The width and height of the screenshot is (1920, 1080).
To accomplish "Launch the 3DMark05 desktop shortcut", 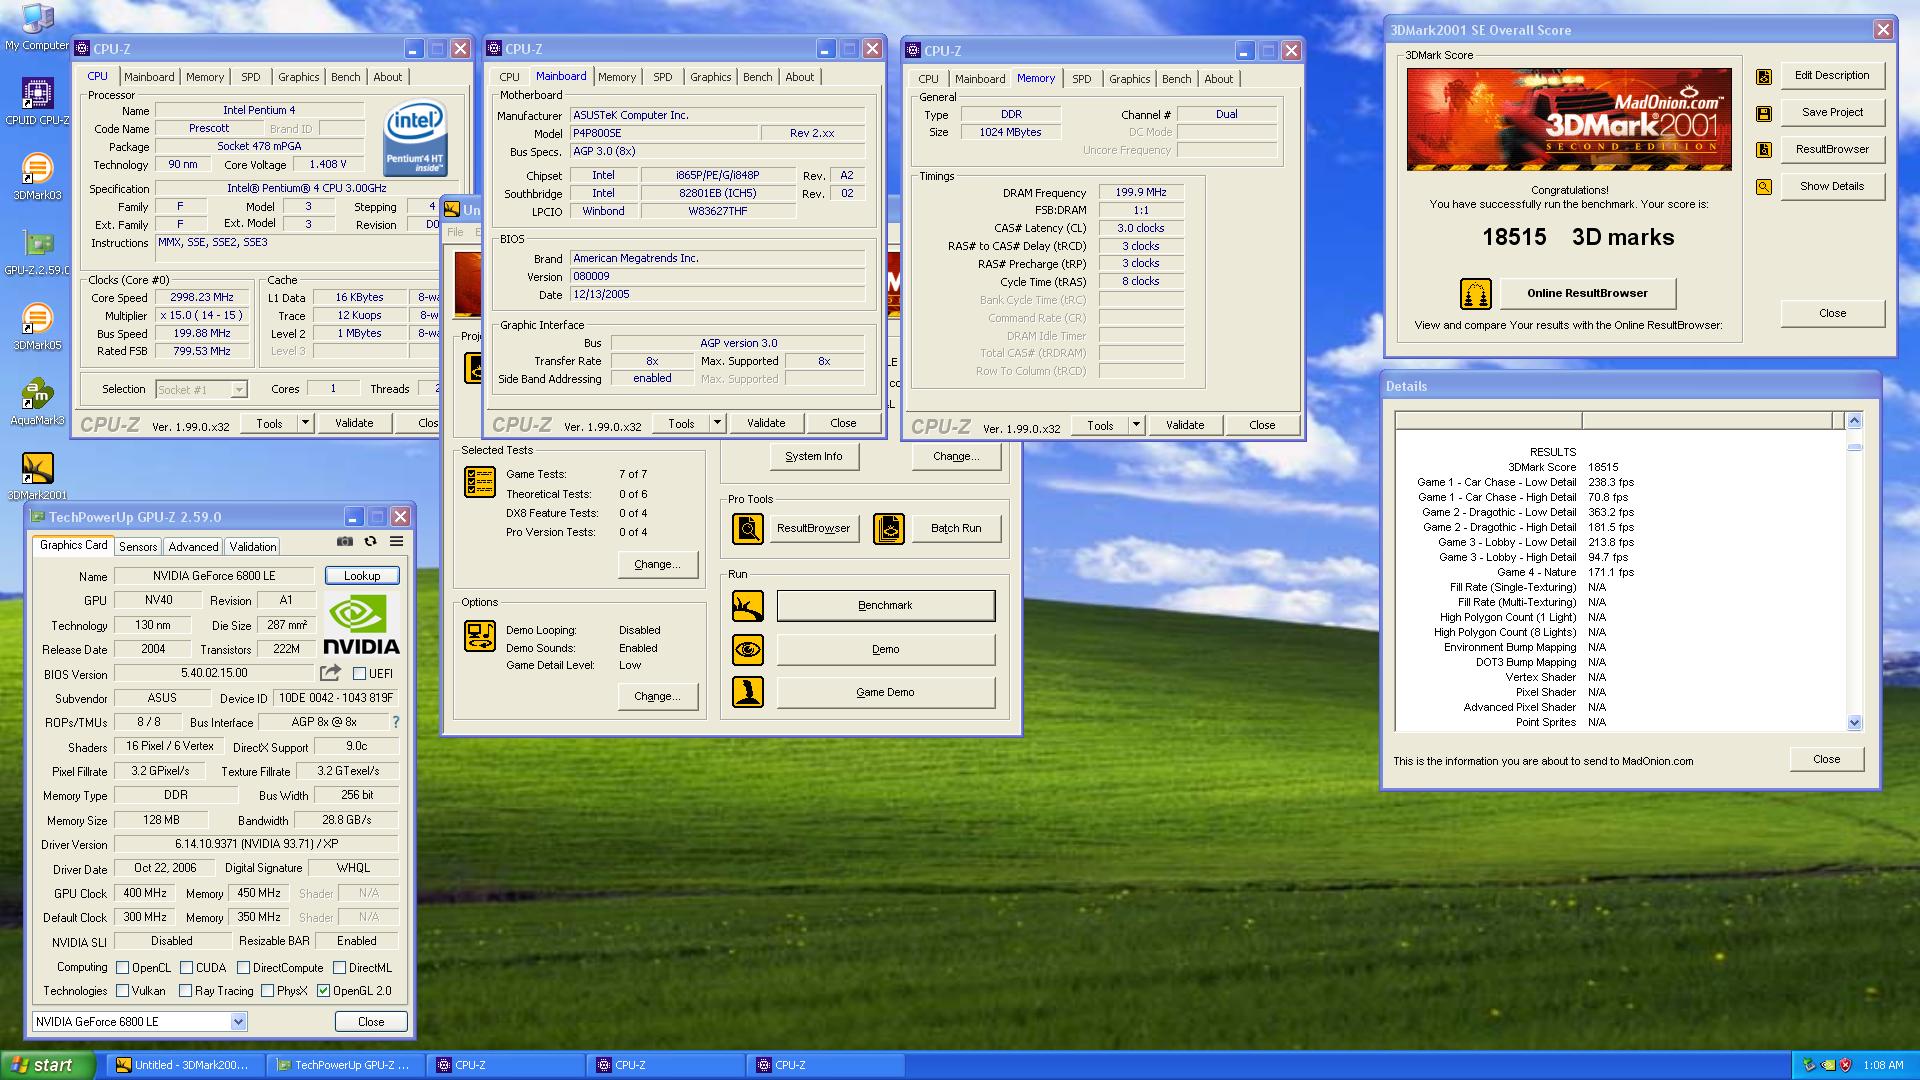I will click(37, 327).
